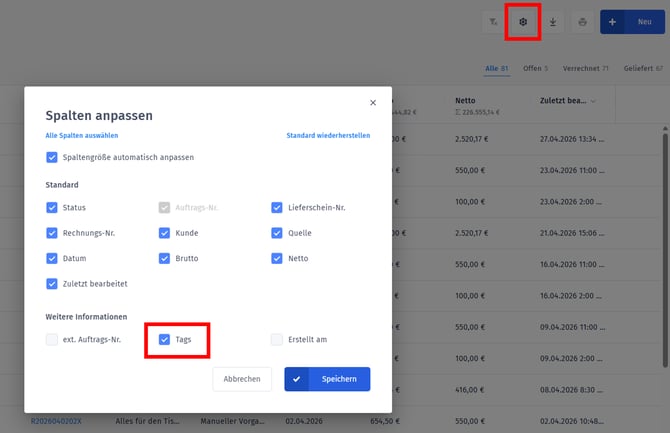The width and height of the screenshot is (670, 433).
Task: Close the Spalten anpassen dialog
Action: pos(373,103)
